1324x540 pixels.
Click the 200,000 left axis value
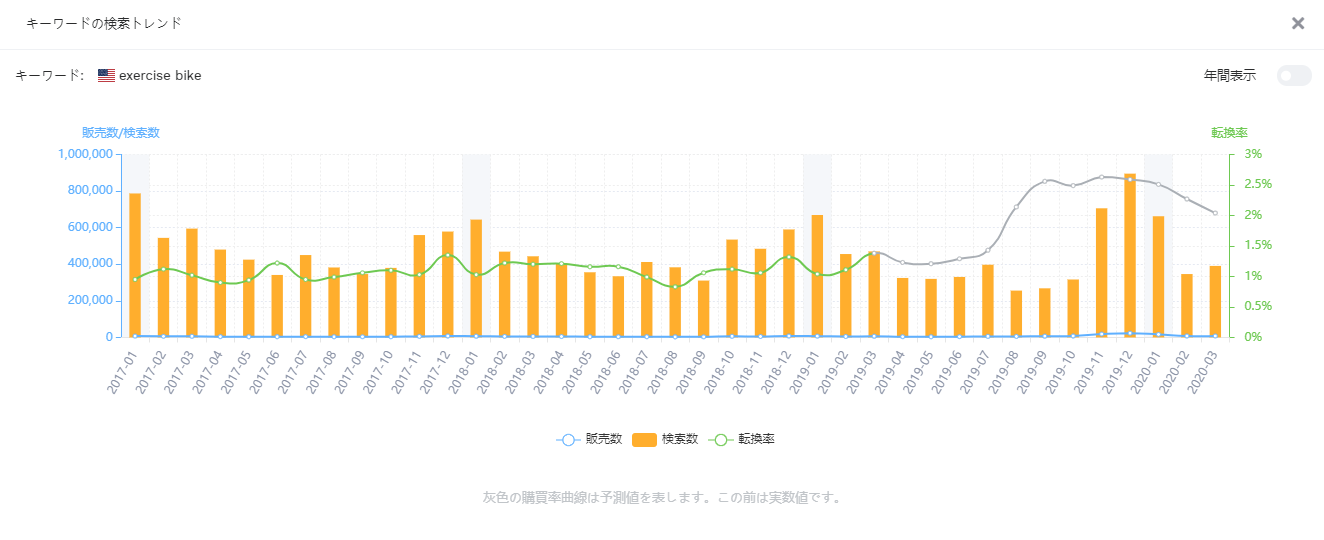(x=90, y=300)
